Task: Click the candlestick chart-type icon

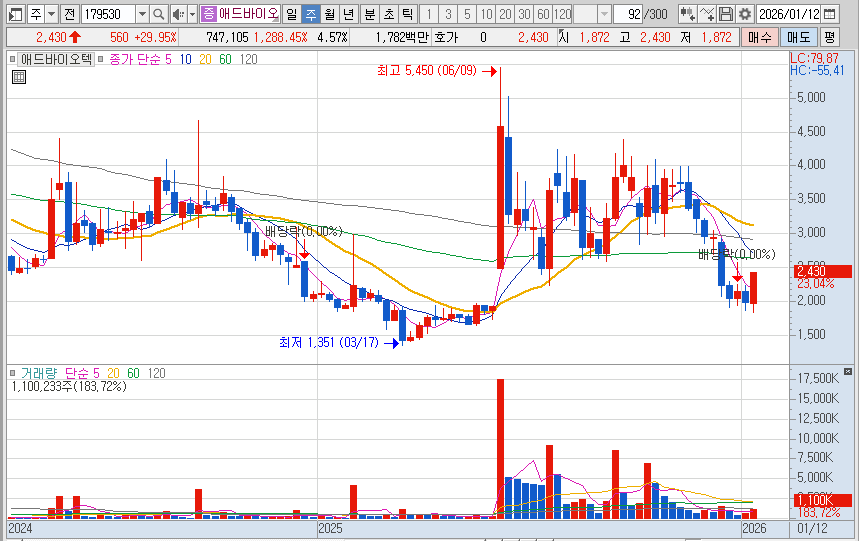Action: tap(687, 14)
